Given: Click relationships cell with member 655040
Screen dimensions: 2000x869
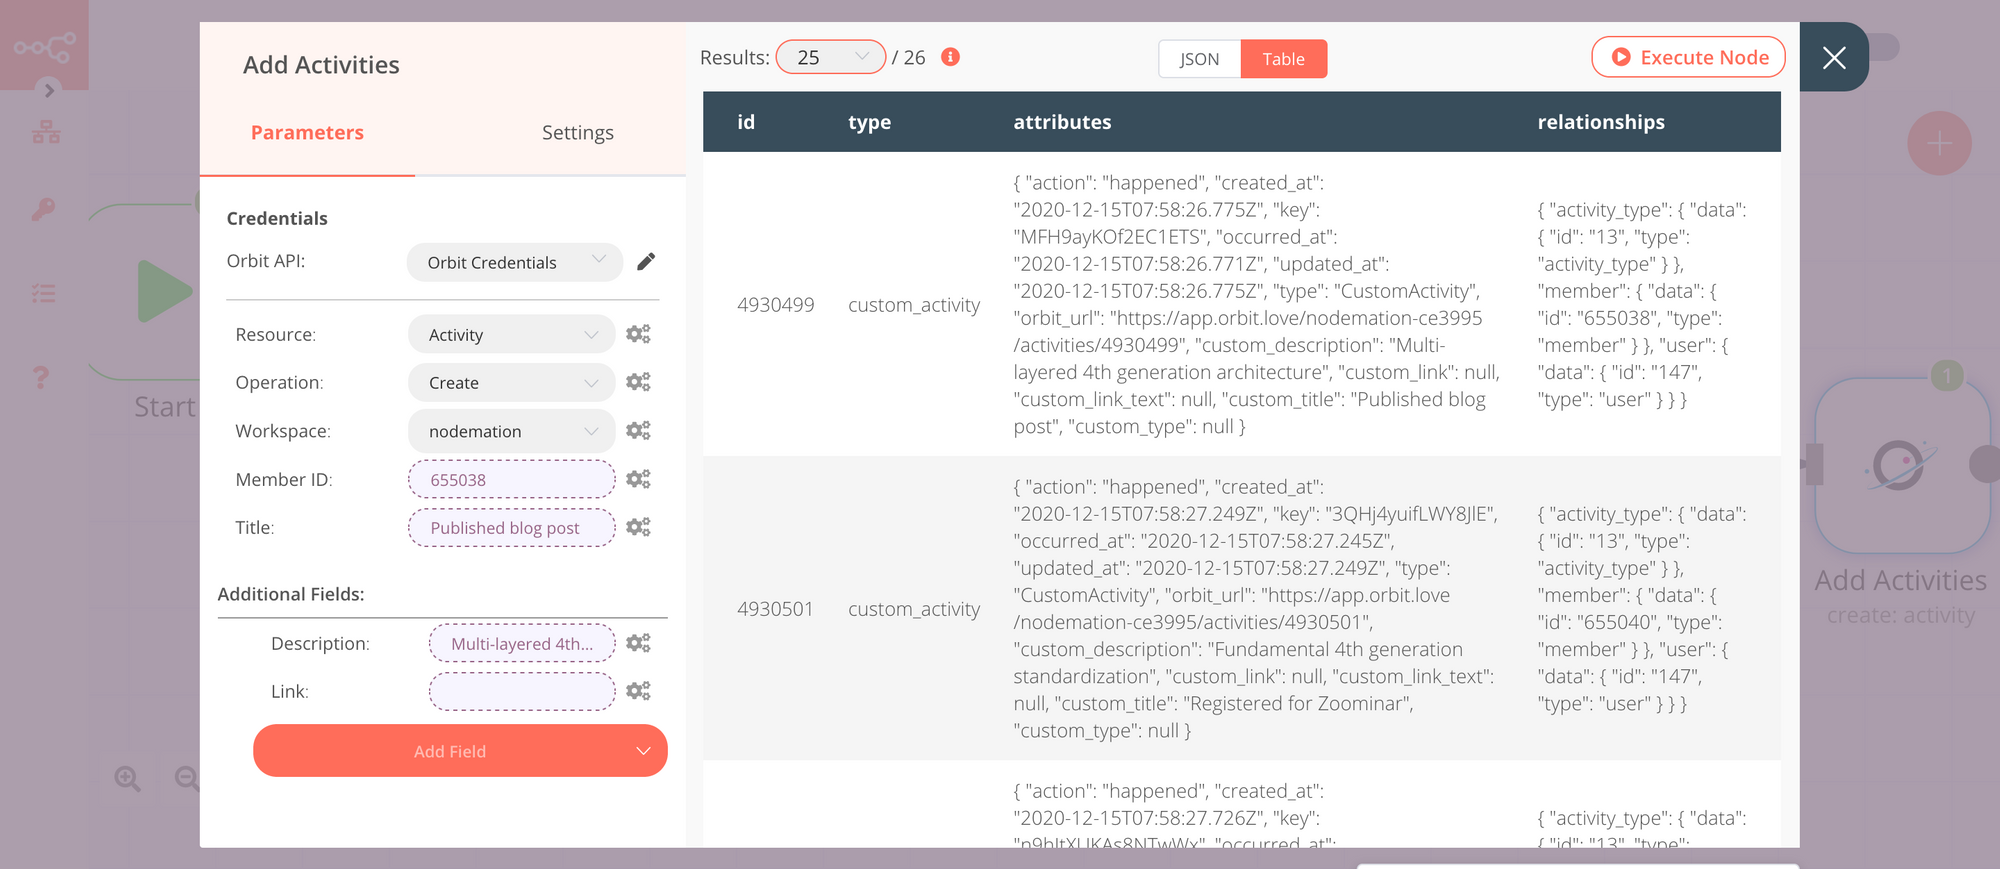Looking at the screenshot, I should pyautogui.click(x=1642, y=608).
